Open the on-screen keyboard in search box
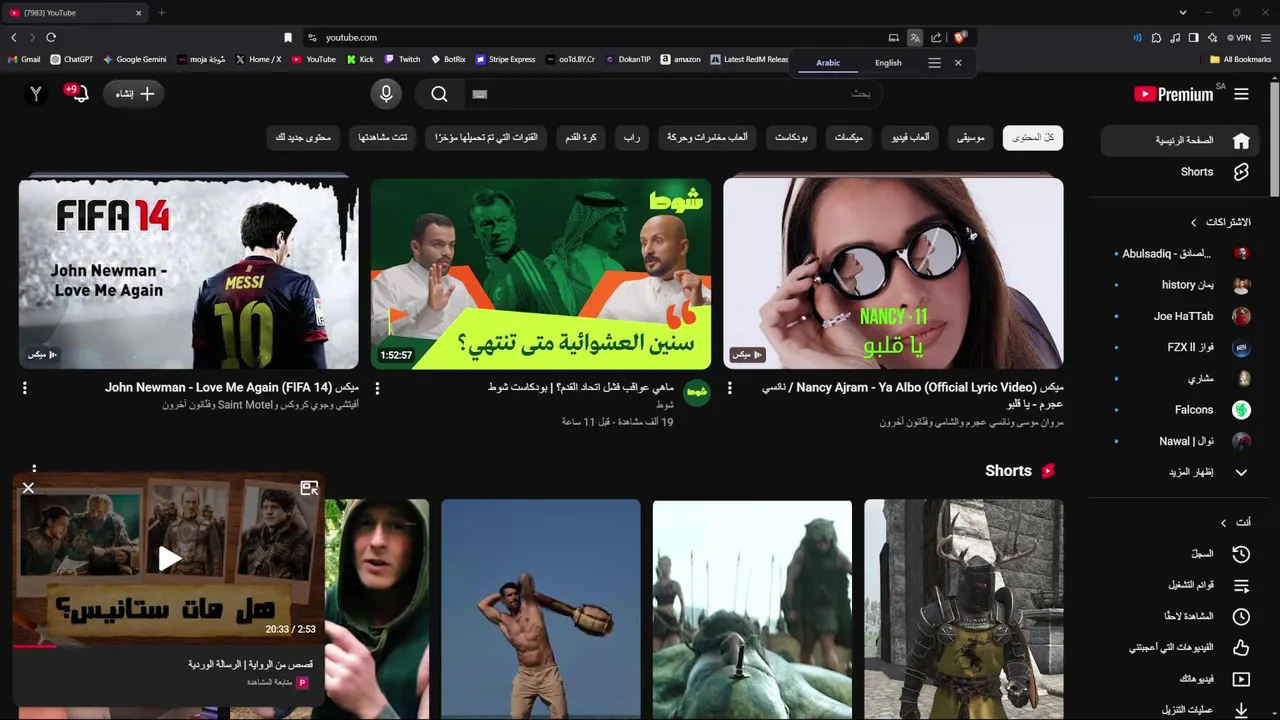Image resolution: width=1280 pixels, height=720 pixels. pyautogui.click(x=479, y=94)
